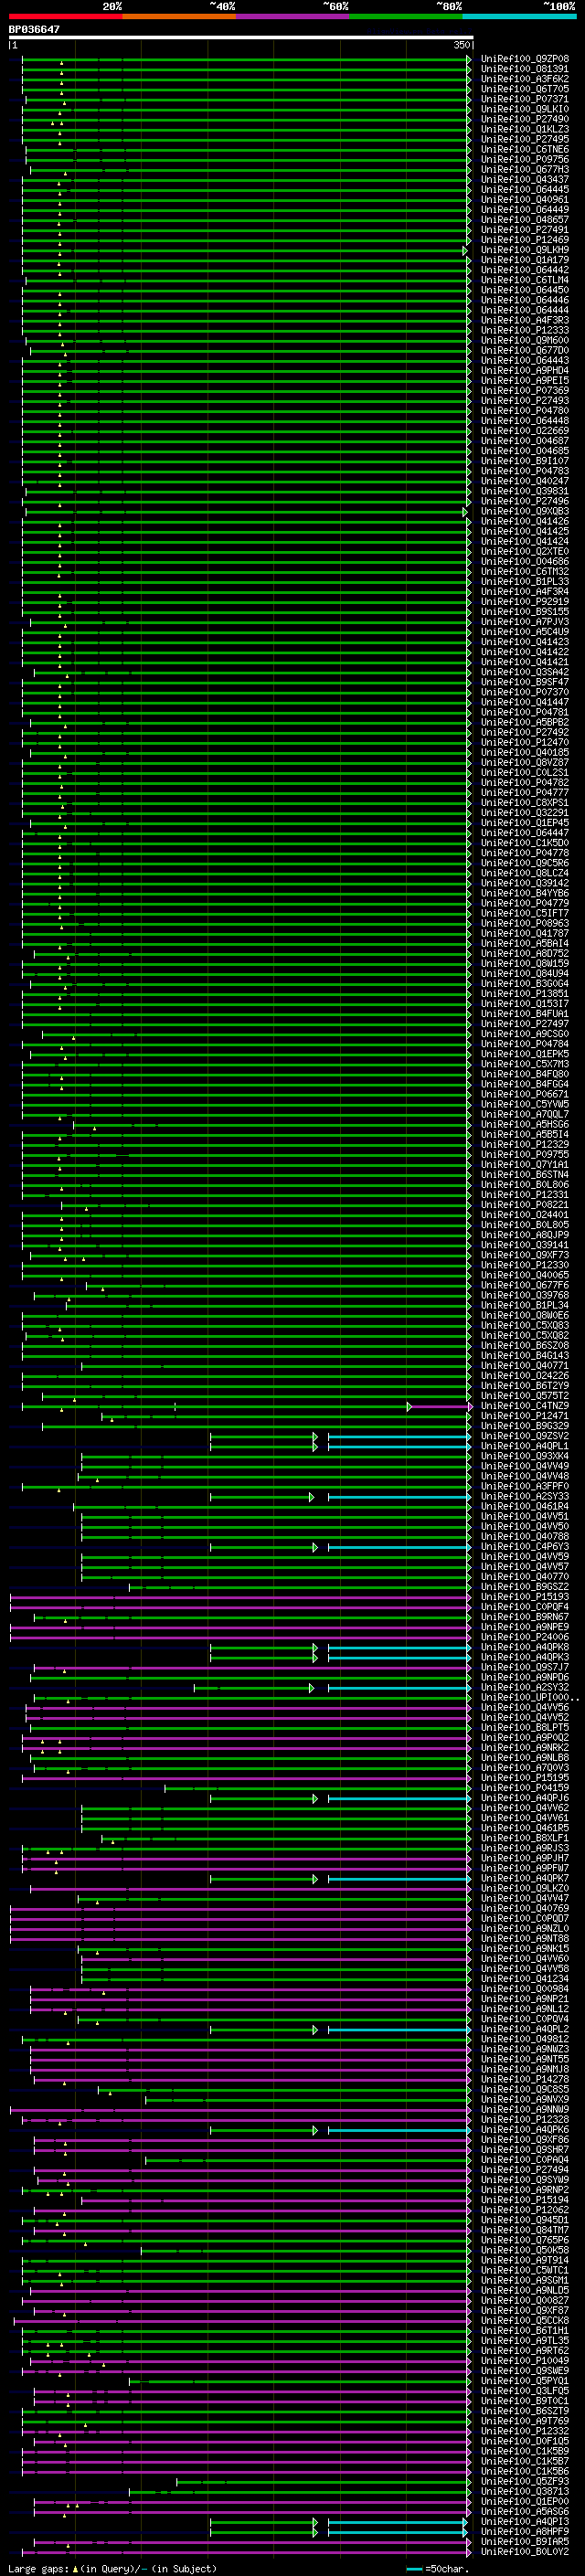Click the orange ~40% identity legend segment
Viewport: 585px width, 2576px height.
tap(179, 16)
